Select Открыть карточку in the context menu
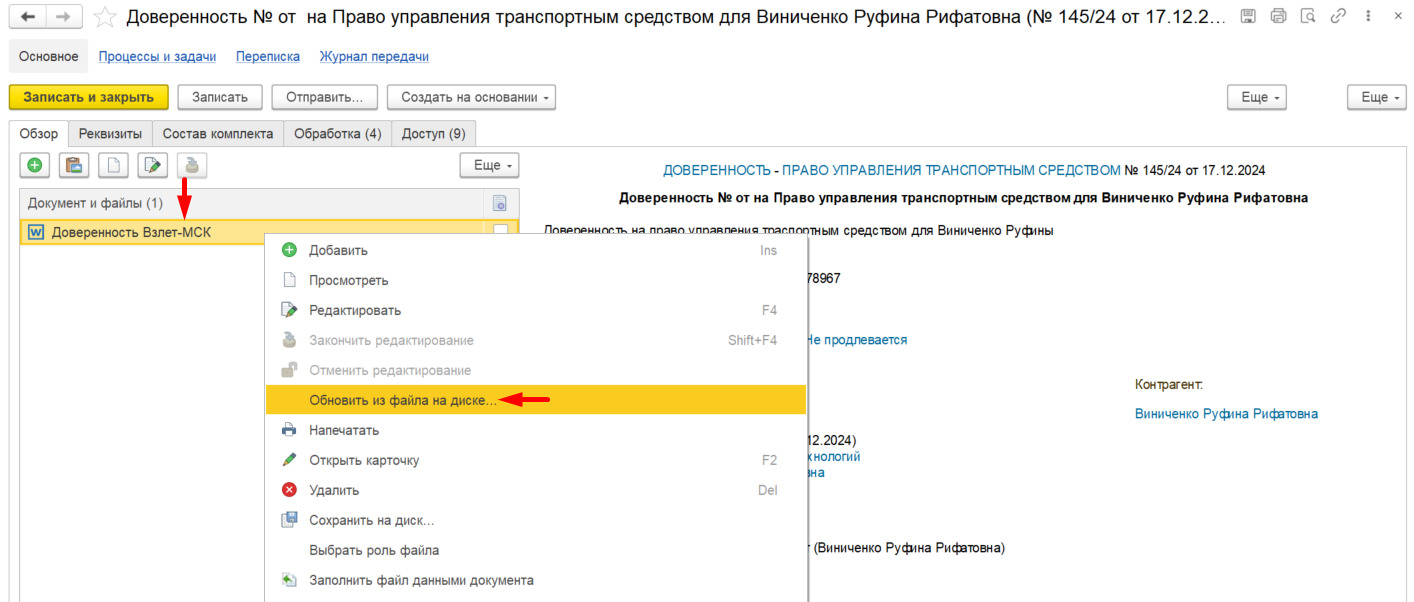The width and height of the screenshot is (1414, 602). click(x=535, y=460)
